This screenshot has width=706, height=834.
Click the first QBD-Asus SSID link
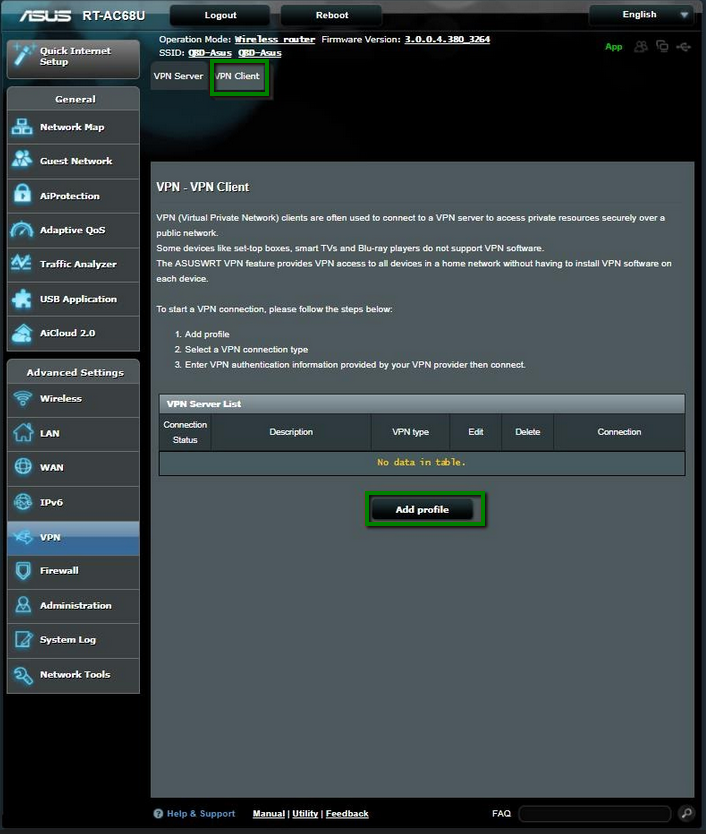pyautogui.click(x=210, y=53)
